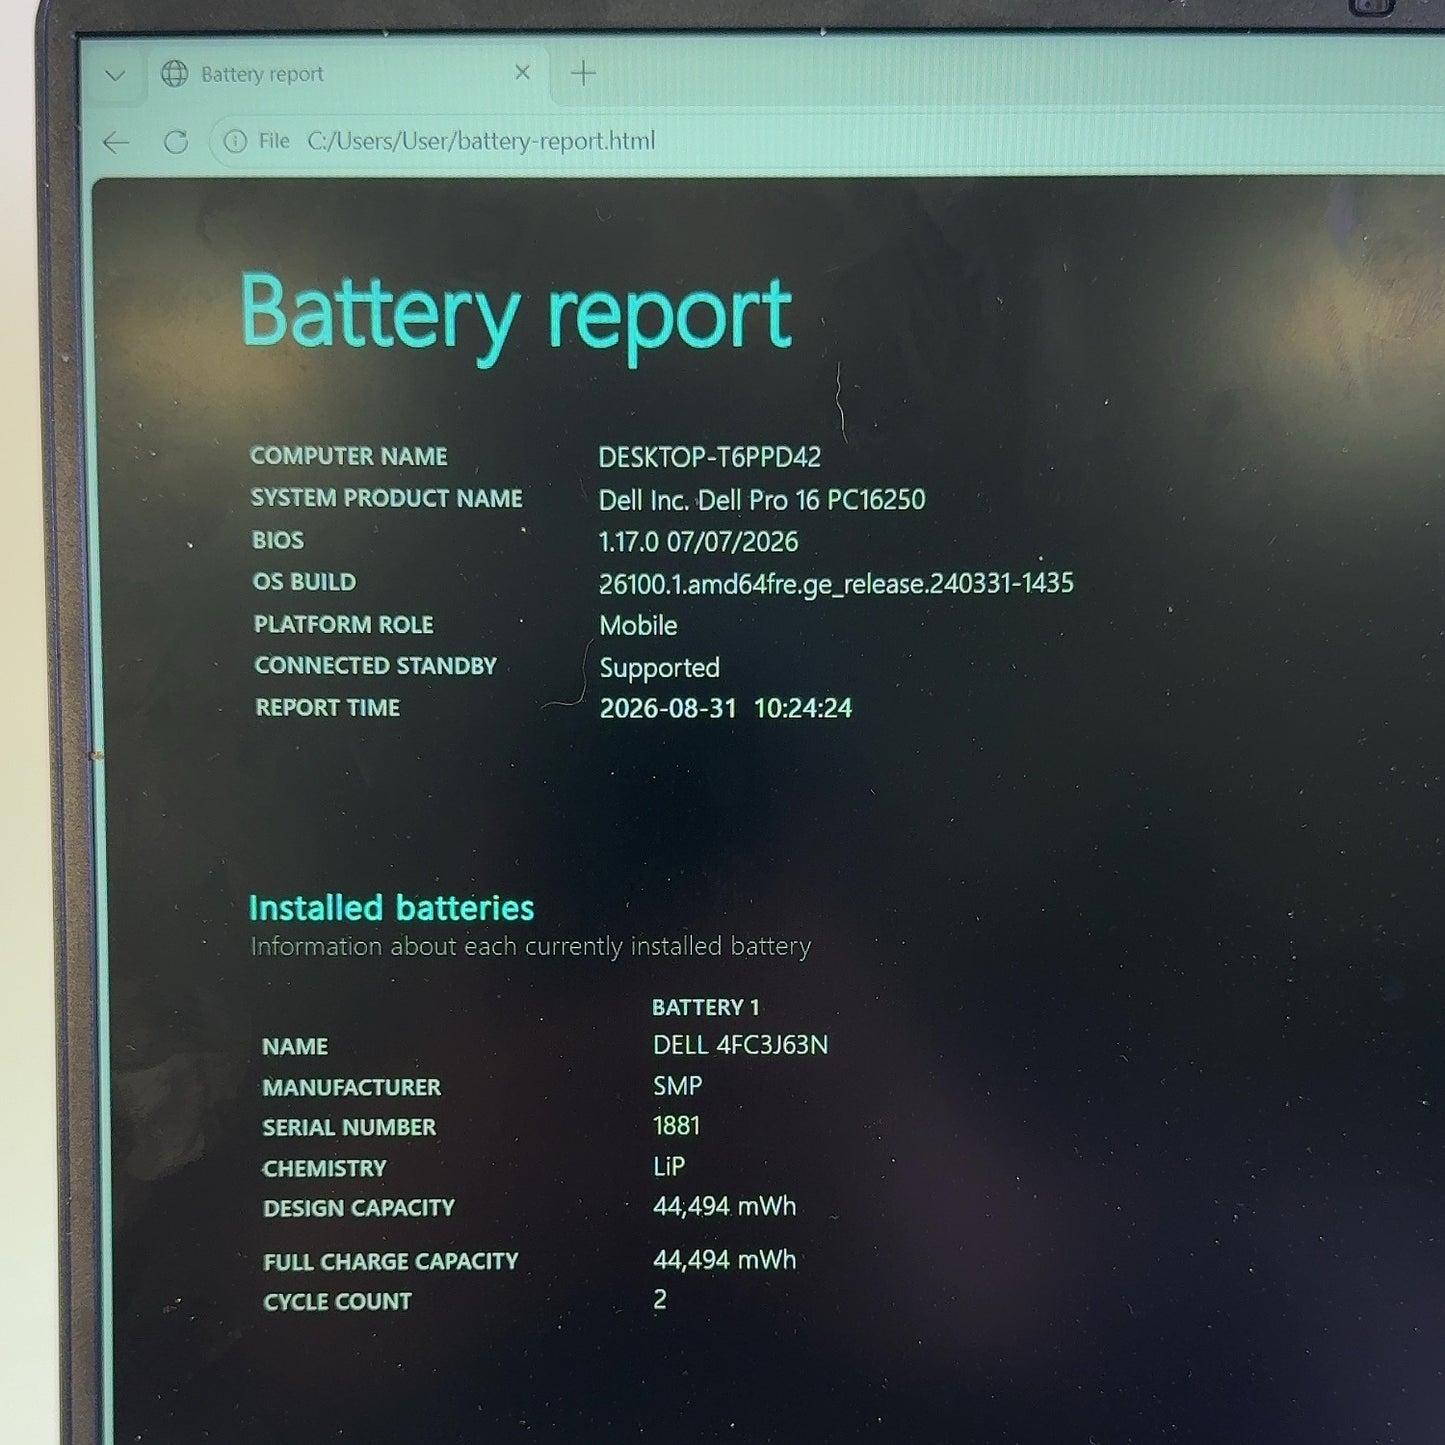
Task: Select cycle count value 2
Action: (660, 1299)
